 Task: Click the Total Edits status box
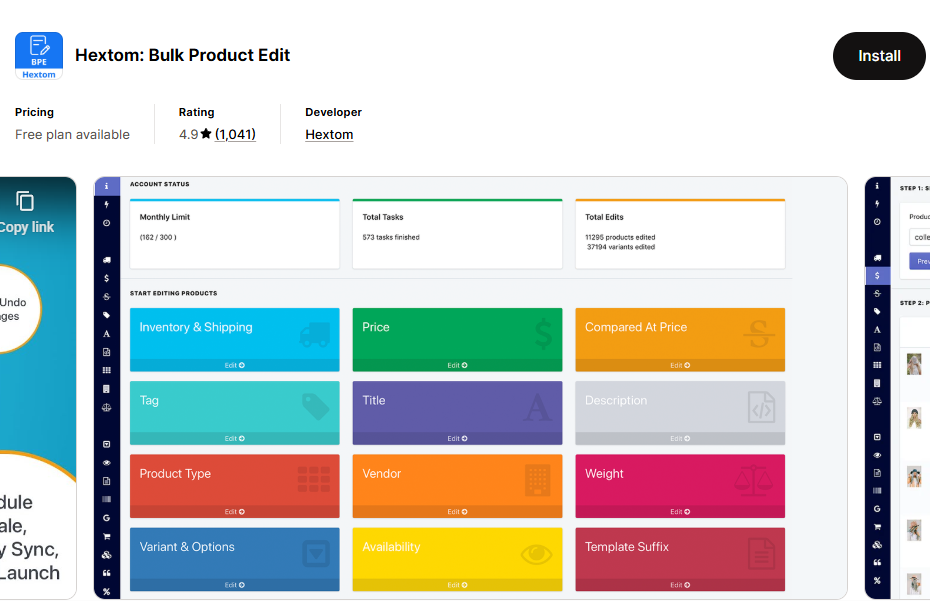pos(680,234)
